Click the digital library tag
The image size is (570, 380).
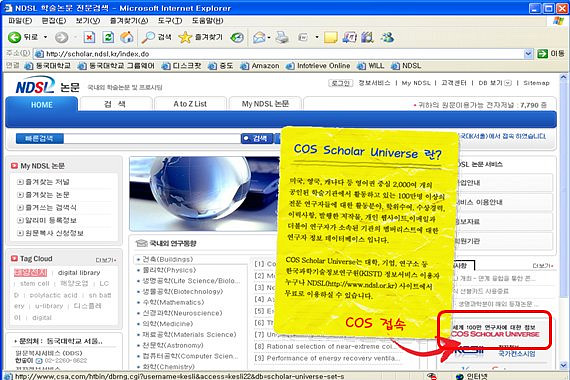pos(79,272)
